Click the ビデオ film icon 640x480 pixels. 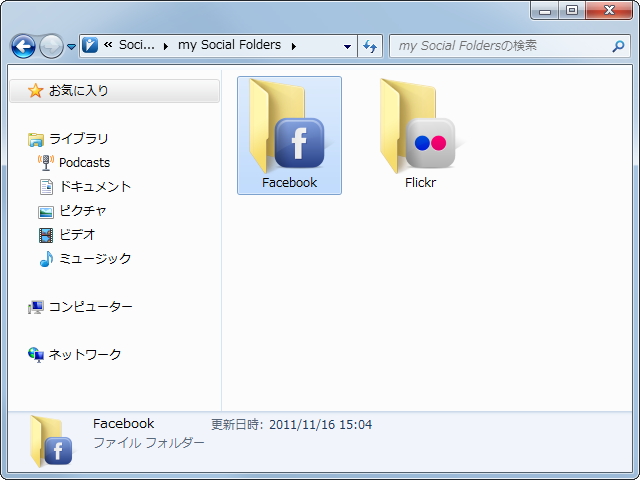tap(46, 236)
